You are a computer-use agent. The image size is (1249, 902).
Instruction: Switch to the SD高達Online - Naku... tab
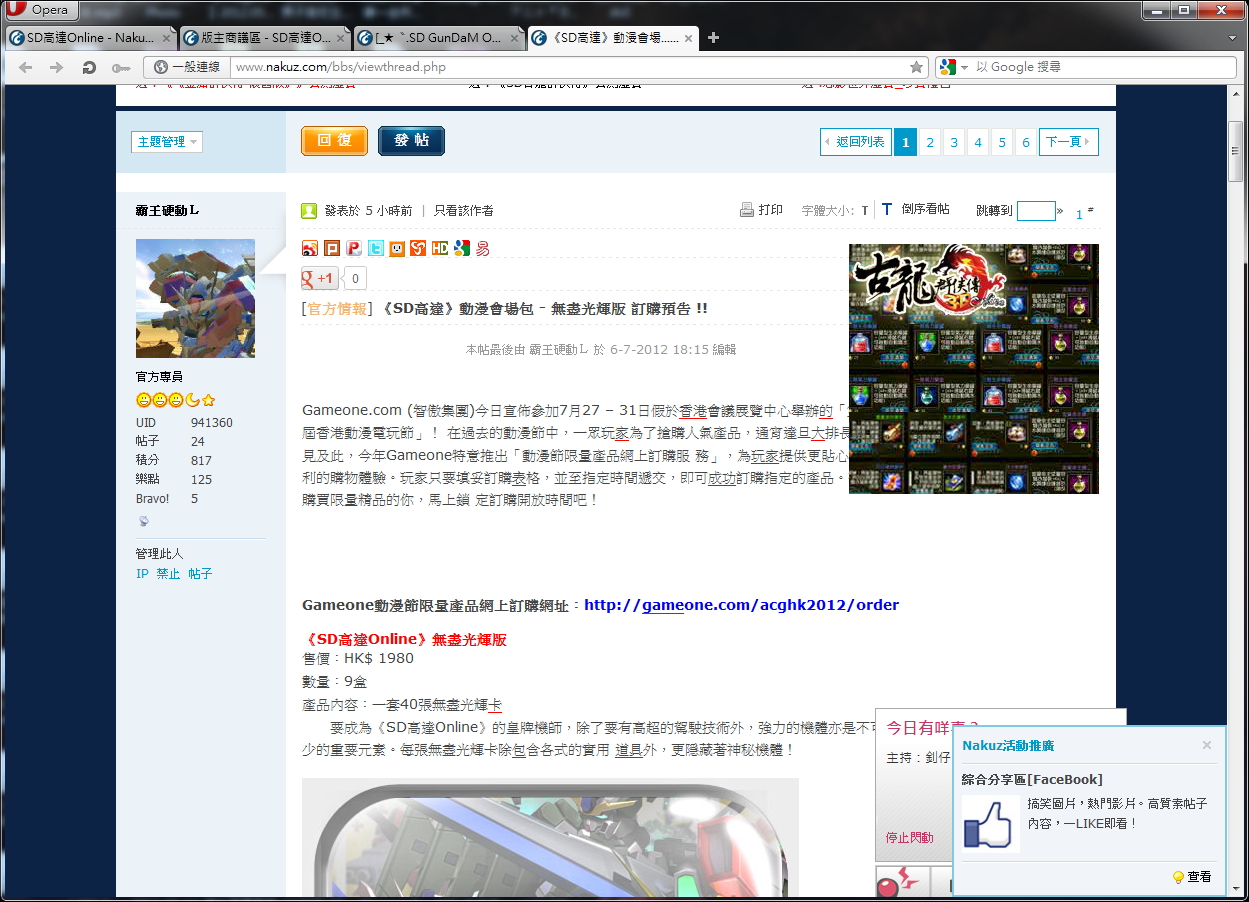(x=89, y=38)
